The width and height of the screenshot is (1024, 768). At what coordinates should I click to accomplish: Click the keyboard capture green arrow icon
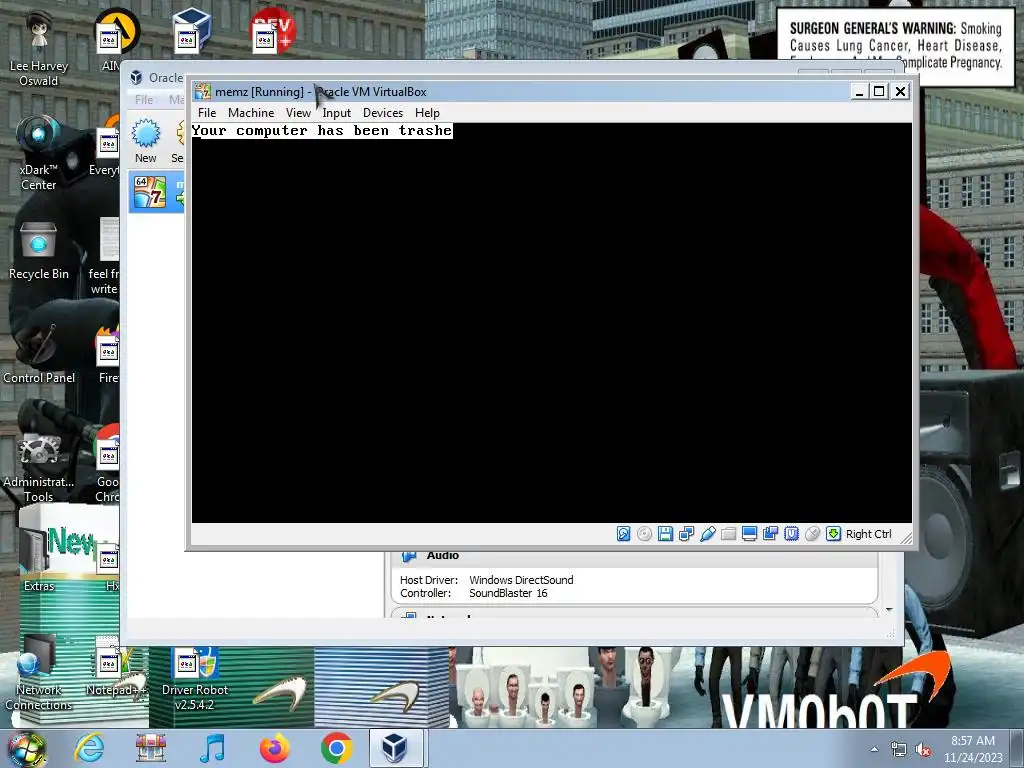(833, 534)
